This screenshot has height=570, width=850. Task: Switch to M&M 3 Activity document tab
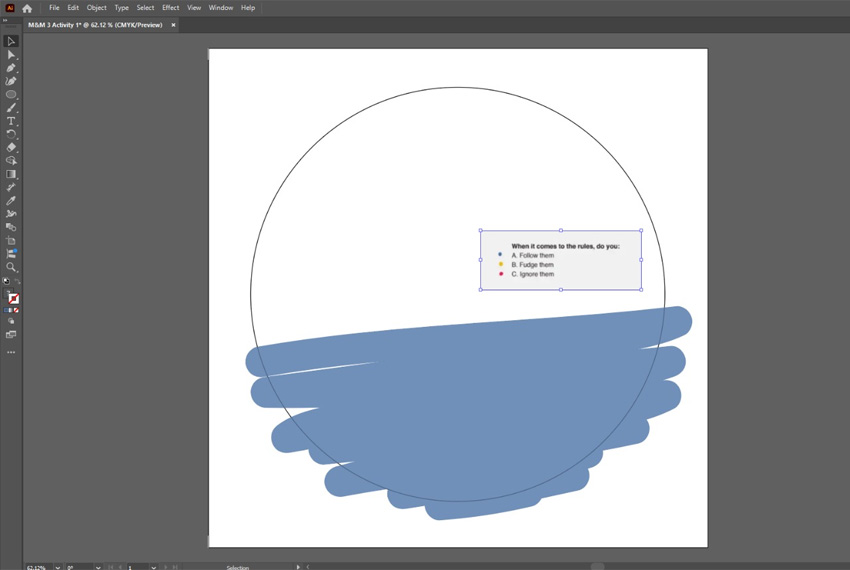(95, 25)
